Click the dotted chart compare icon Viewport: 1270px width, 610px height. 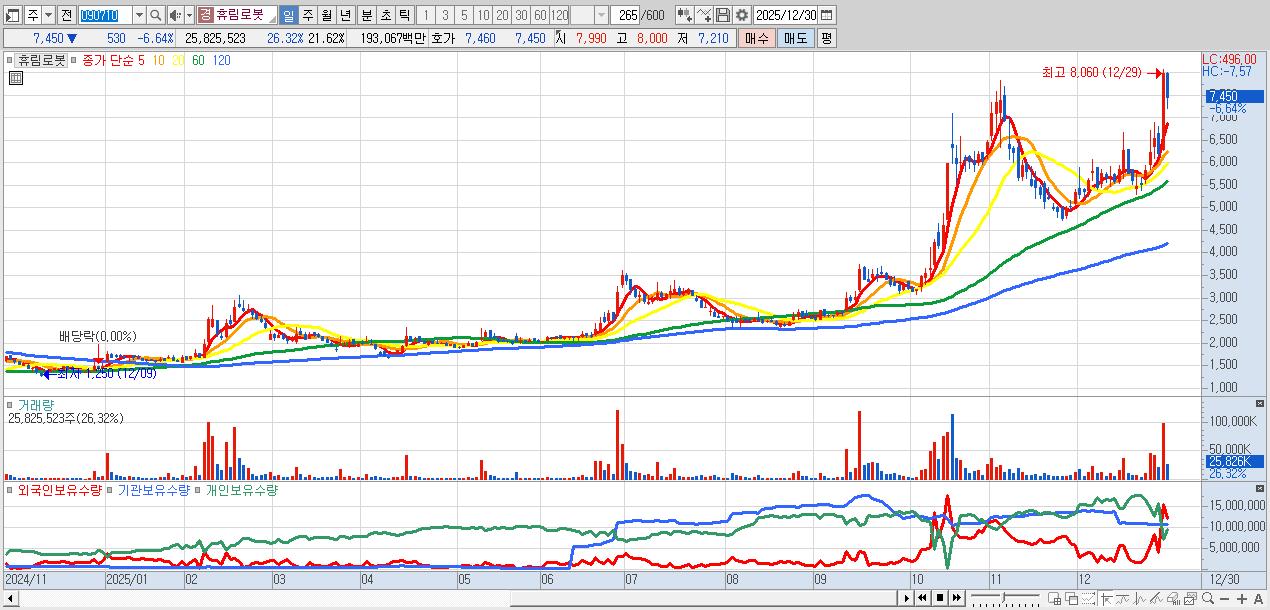click(x=1088, y=599)
